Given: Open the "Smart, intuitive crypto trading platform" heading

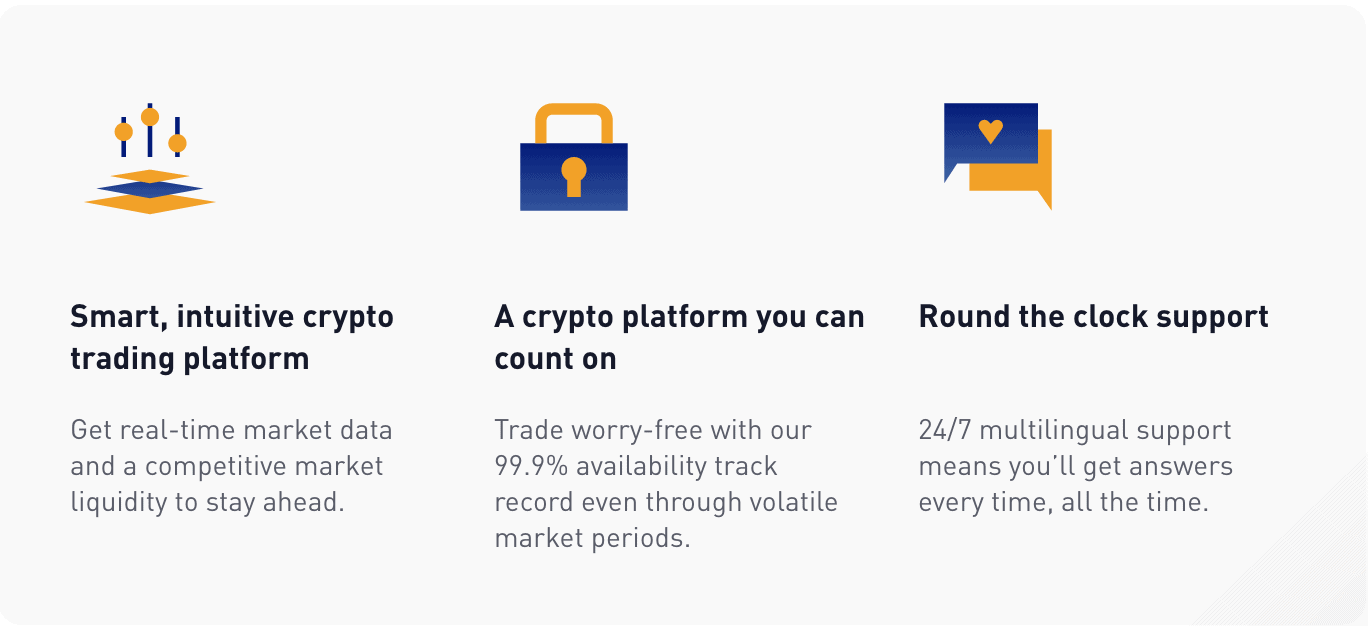Looking at the screenshot, I should pyautogui.click(x=232, y=337).
